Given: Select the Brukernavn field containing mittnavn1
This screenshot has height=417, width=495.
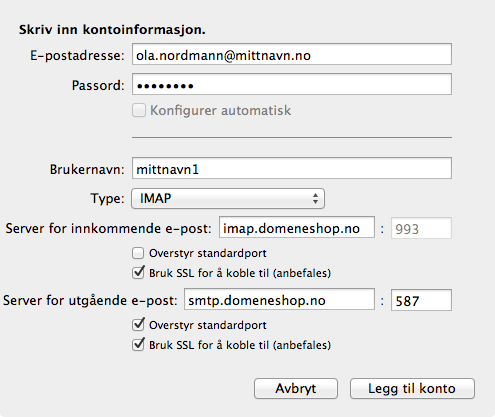Looking at the screenshot, I should click(x=292, y=168).
